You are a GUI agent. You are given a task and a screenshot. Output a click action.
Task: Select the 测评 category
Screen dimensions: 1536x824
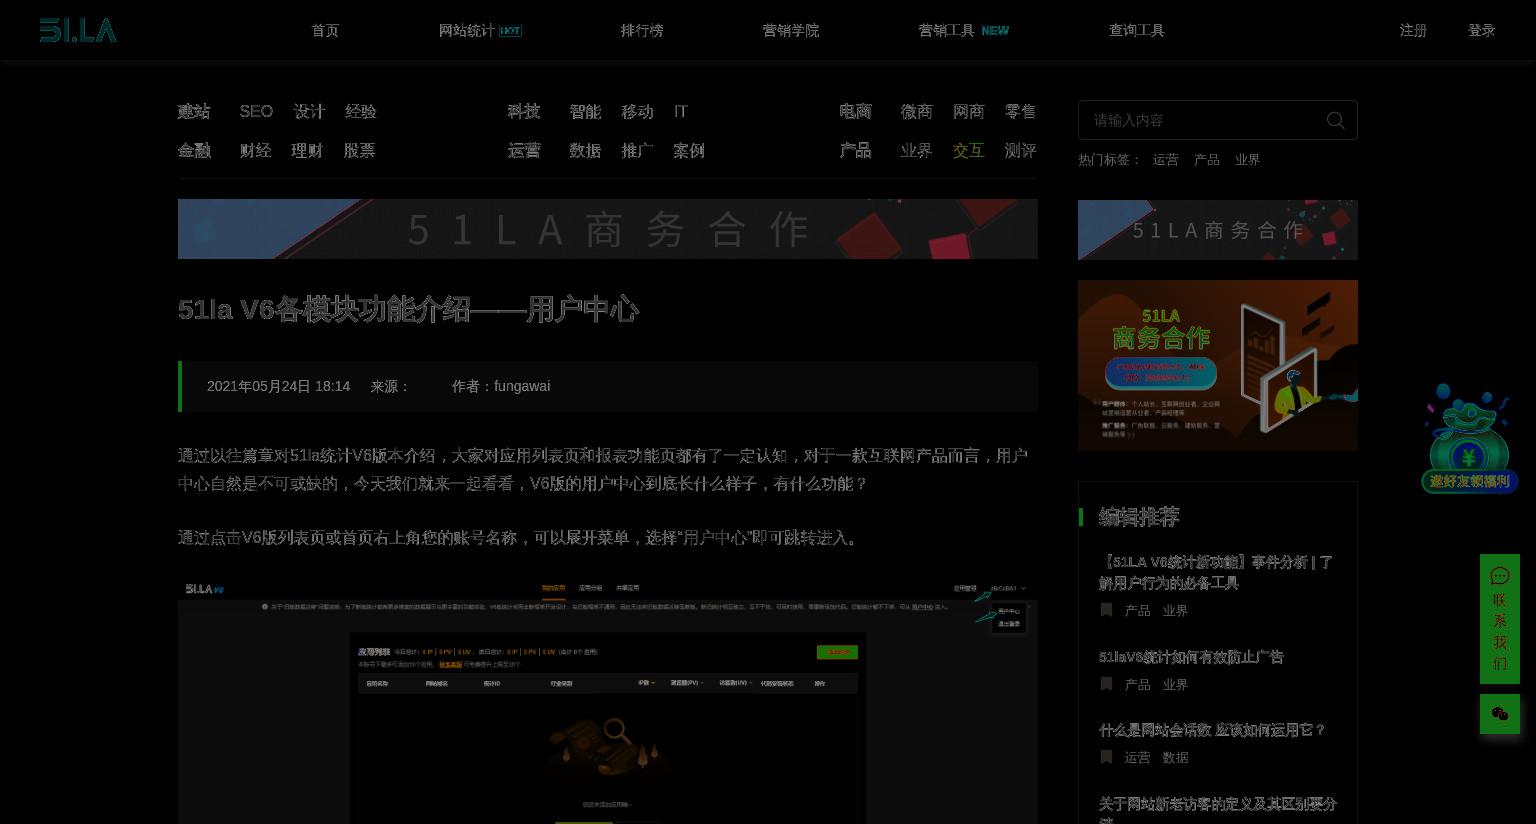1020,150
